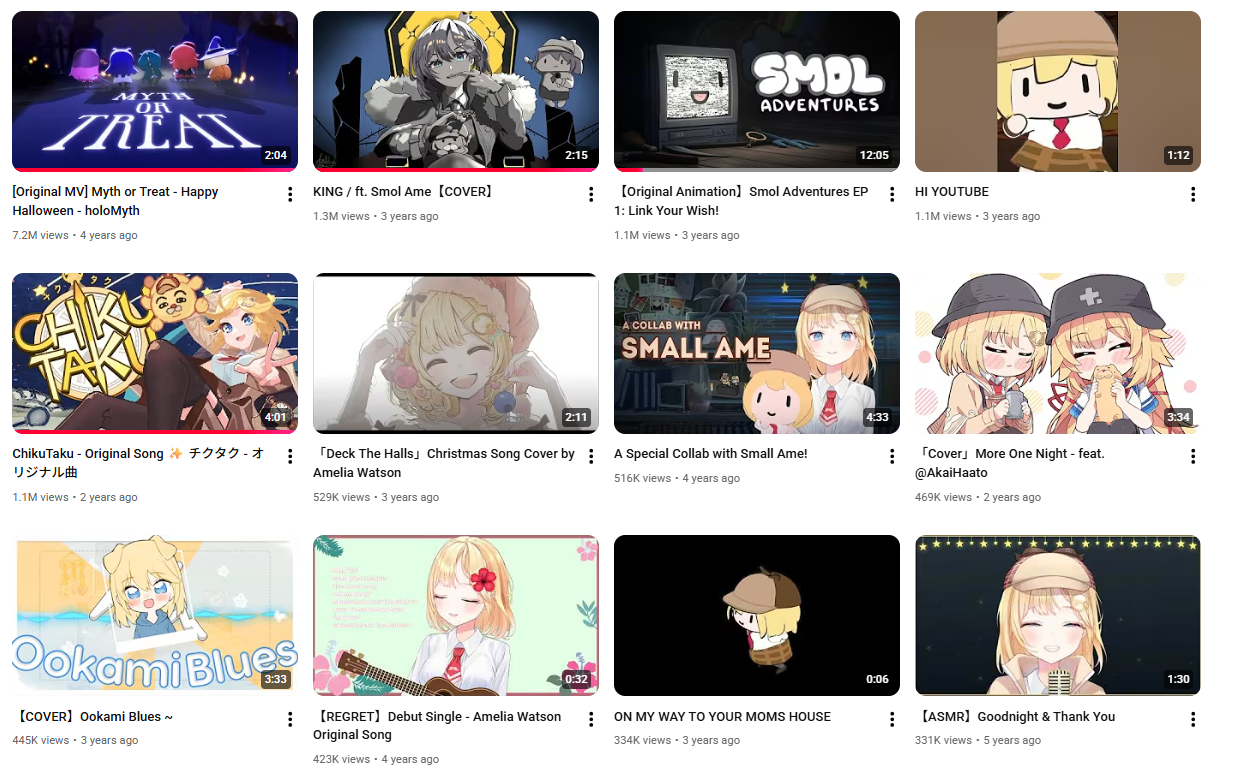
Task: Open the 'HI YOUTUBE' title link
Action: click(x=951, y=192)
